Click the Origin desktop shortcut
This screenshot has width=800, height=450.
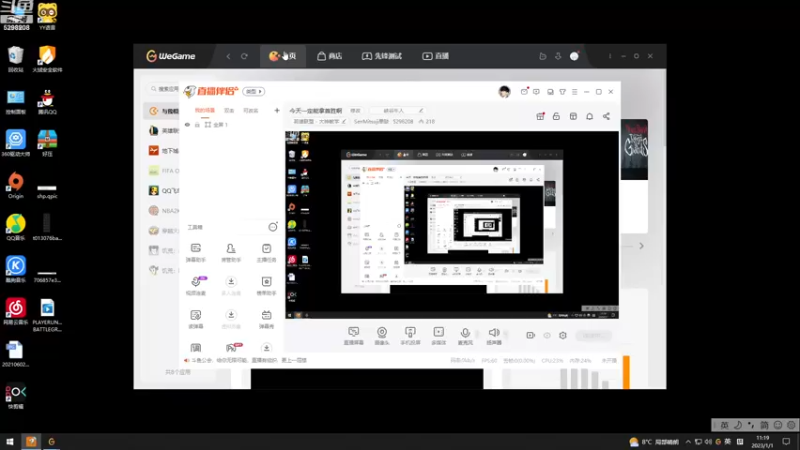15,186
